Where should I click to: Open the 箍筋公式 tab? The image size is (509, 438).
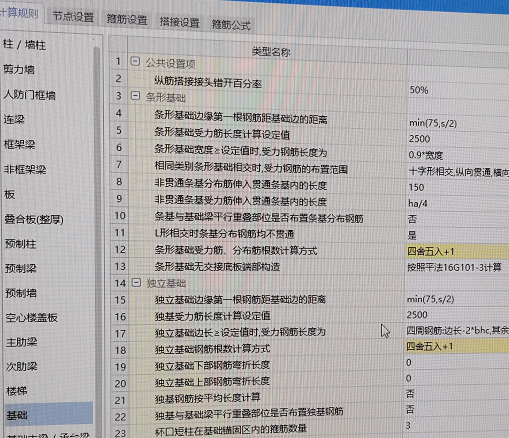[x=231, y=25]
